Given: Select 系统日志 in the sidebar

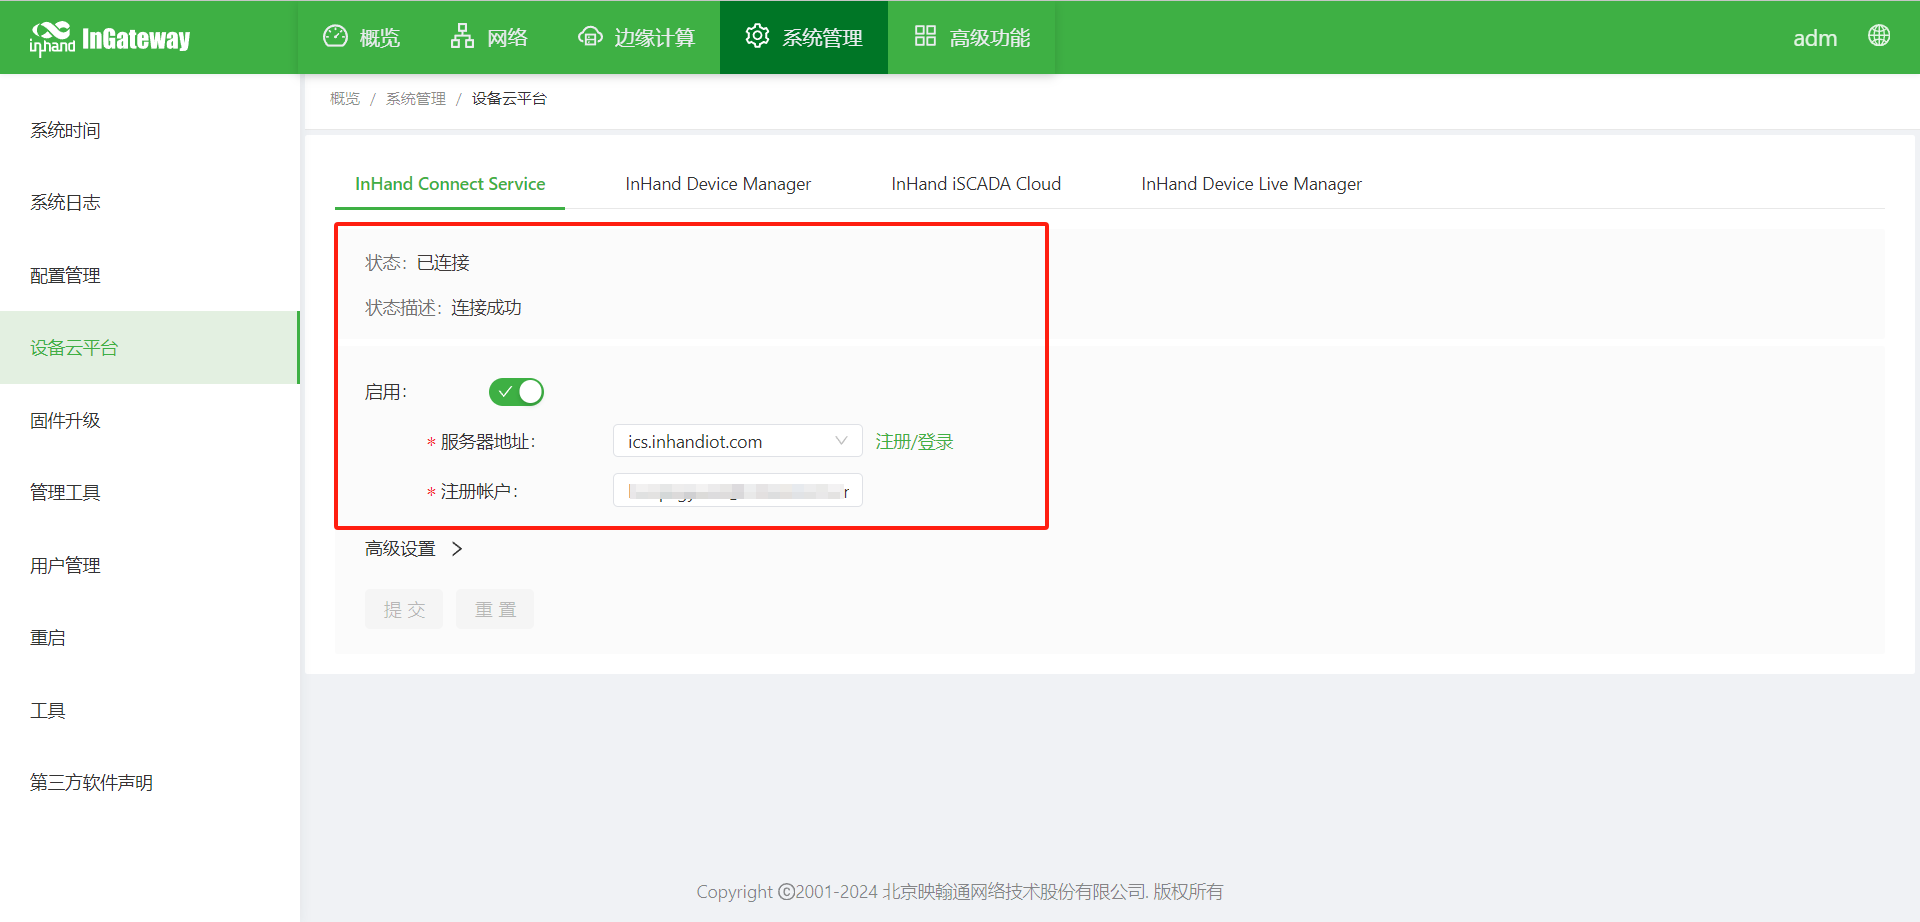Looking at the screenshot, I should coord(150,202).
